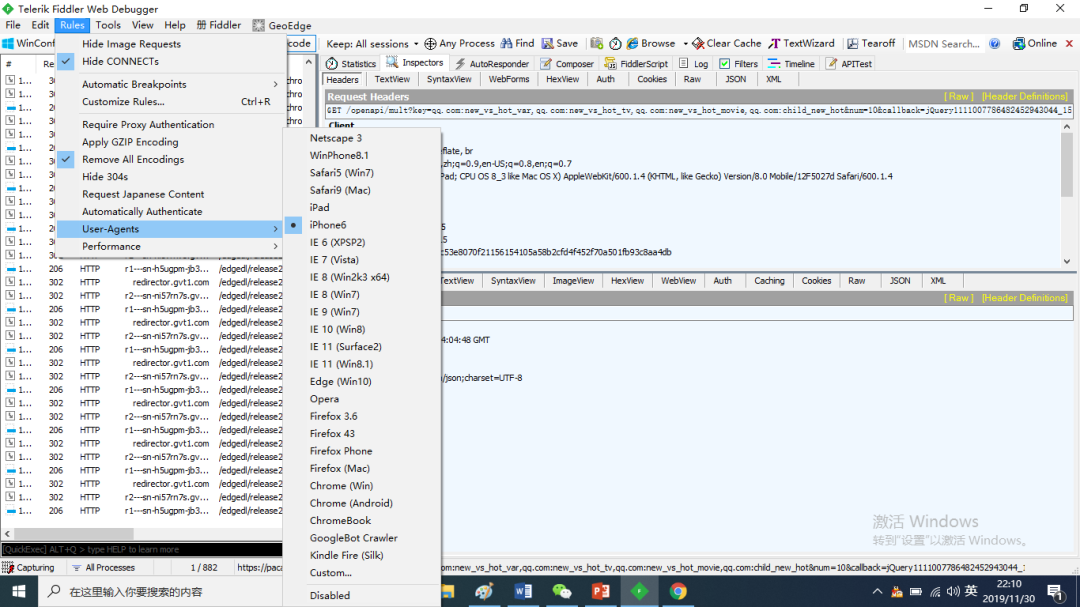Click request headers Raw link

point(959,96)
